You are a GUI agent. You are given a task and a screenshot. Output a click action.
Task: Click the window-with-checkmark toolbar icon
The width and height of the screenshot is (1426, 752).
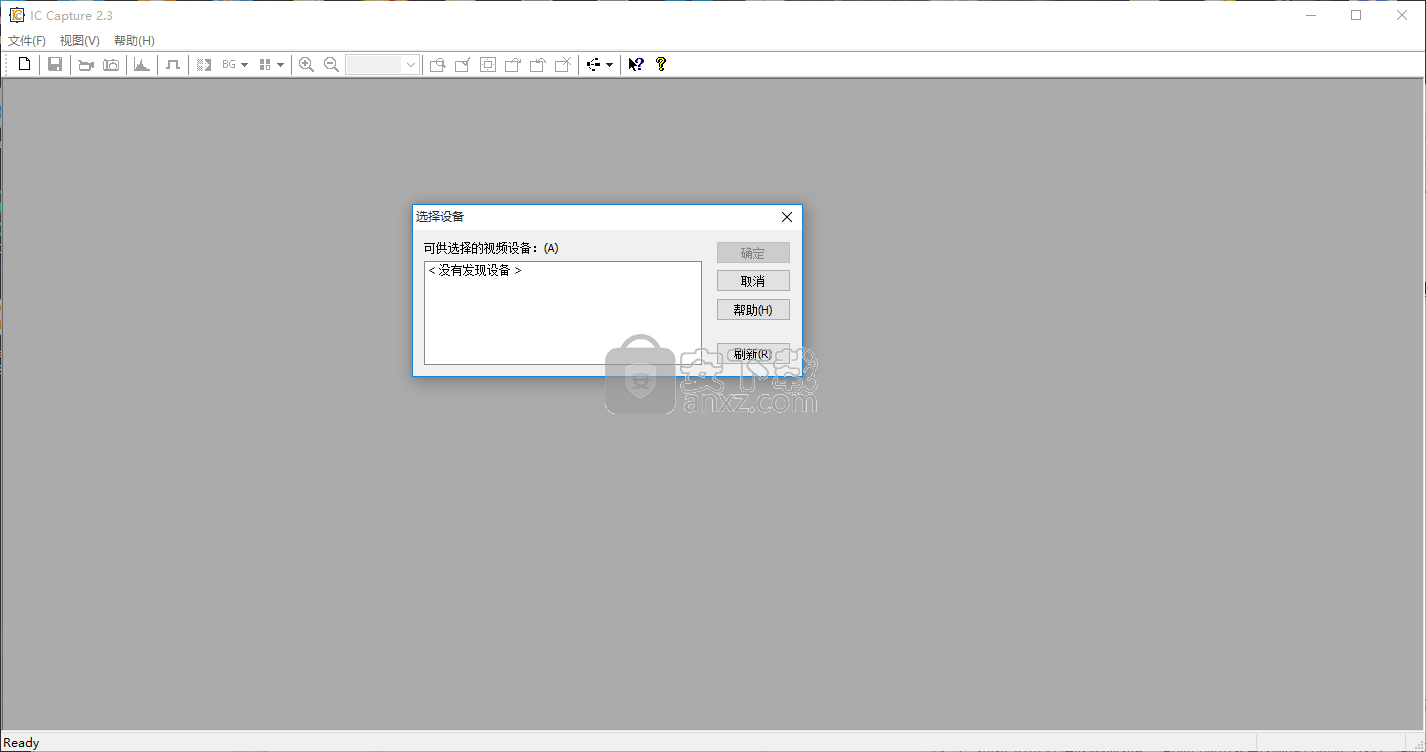click(x=462, y=64)
